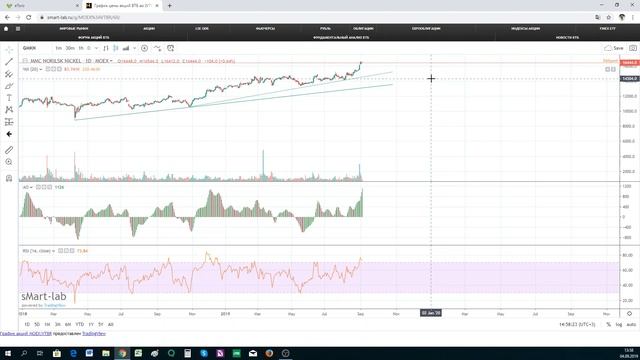Set date range to 5Y
Image resolution: width=640 pixels, height=360 pixels.
(x=100, y=324)
